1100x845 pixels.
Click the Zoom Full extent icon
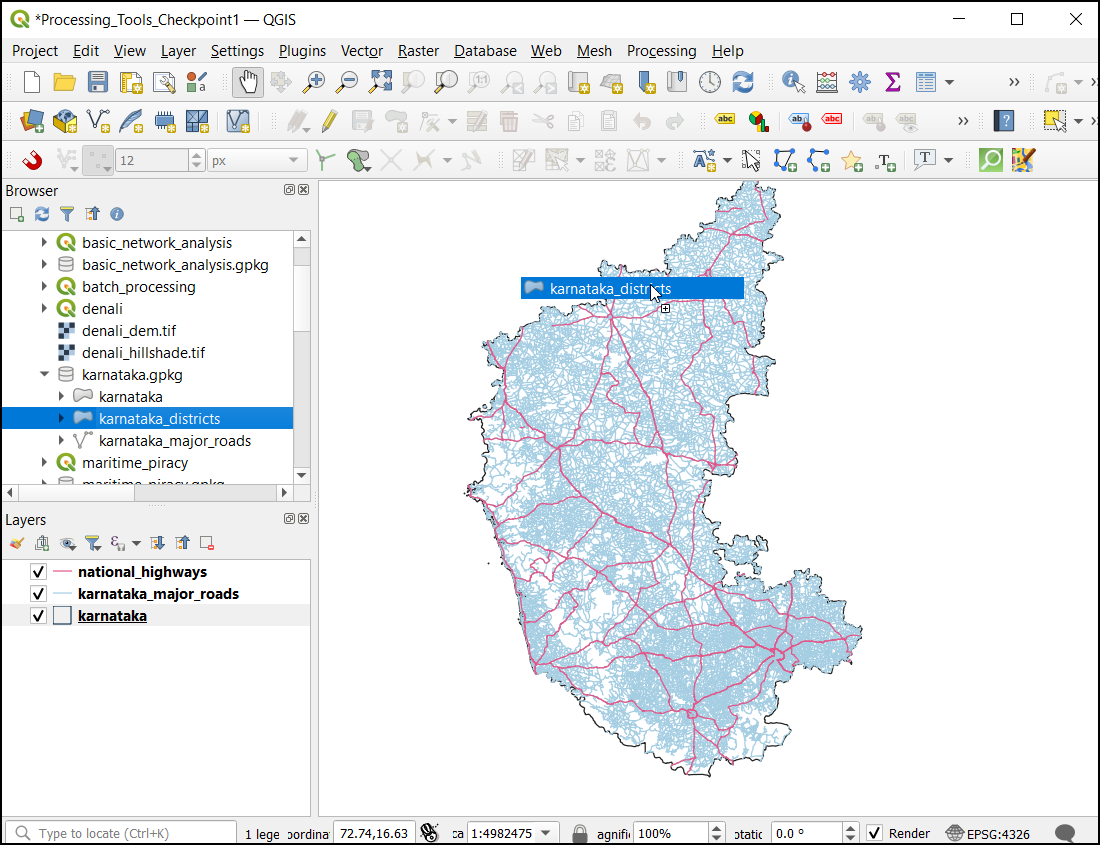(x=381, y=82)
